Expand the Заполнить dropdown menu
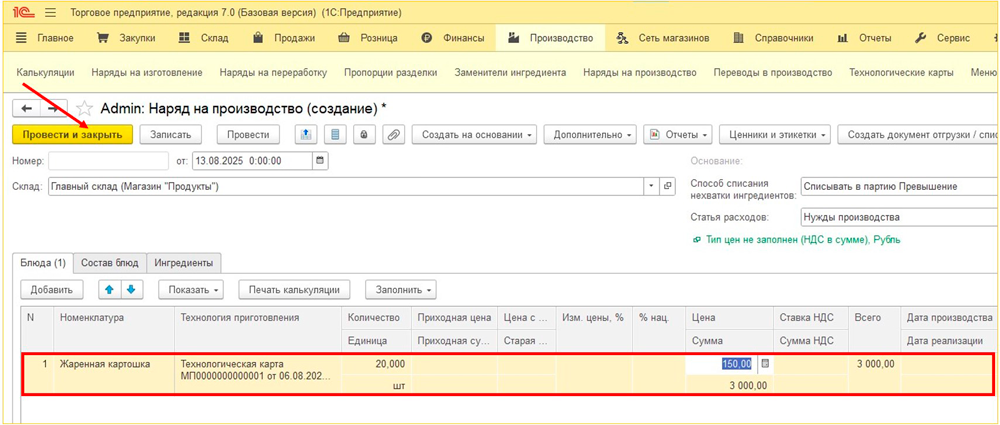This screenshot has width=1000, height=425. [x=401, y=290]
